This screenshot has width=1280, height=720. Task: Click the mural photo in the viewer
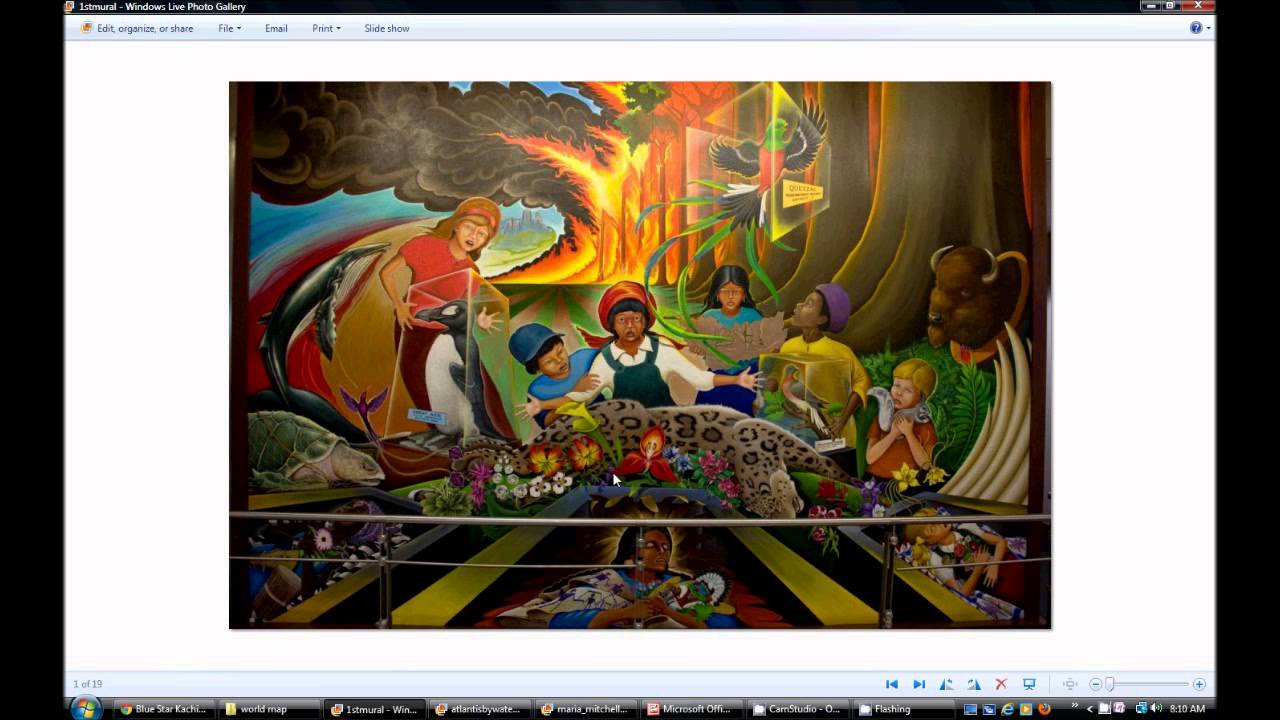click(x=640, y=355)
